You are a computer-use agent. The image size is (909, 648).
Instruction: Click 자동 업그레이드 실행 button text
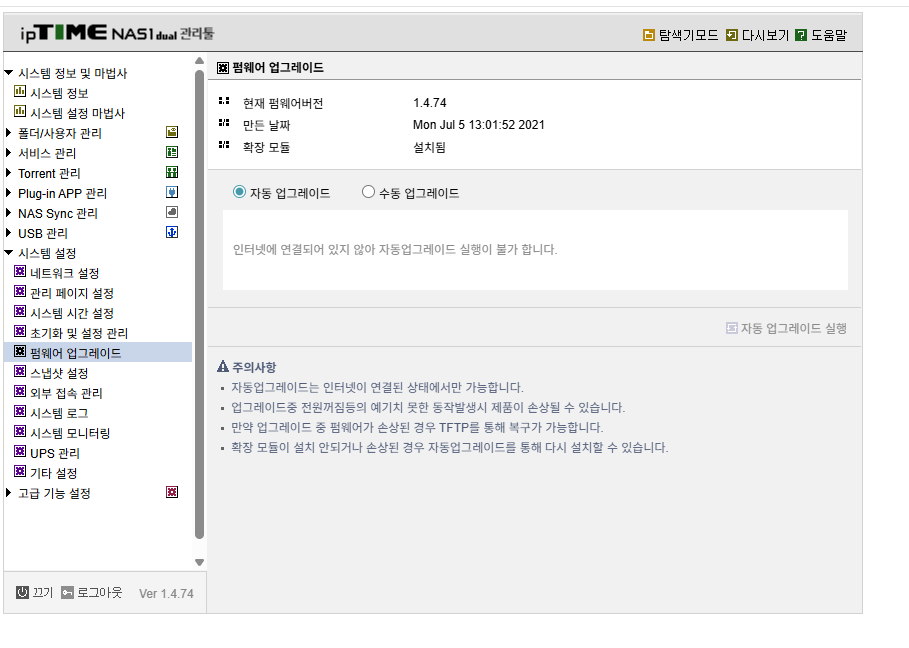[x=794, y=328]
